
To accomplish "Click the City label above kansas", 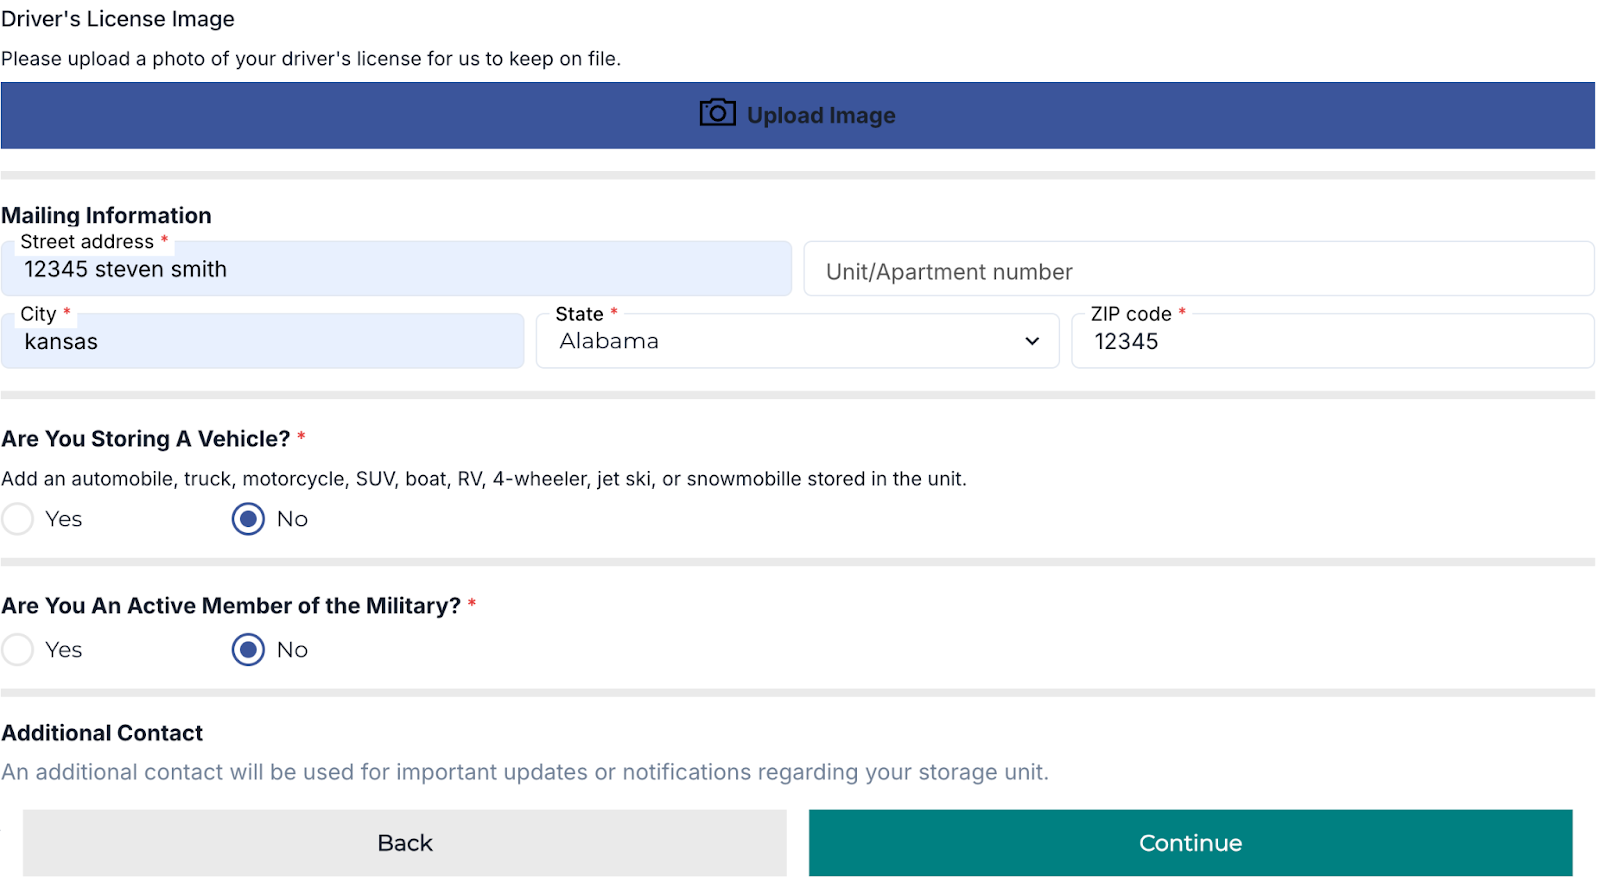I will pos(38,314).
